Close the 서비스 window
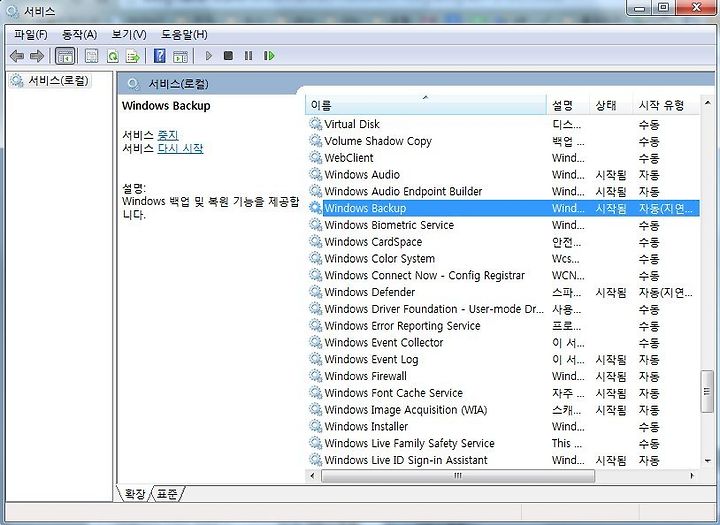The height and width of the screenshot is (525, 720). coord(697,8)
